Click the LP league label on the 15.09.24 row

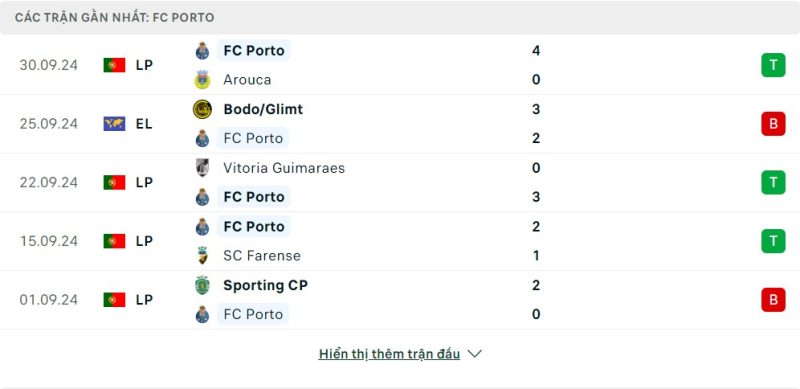pos(144,241)
